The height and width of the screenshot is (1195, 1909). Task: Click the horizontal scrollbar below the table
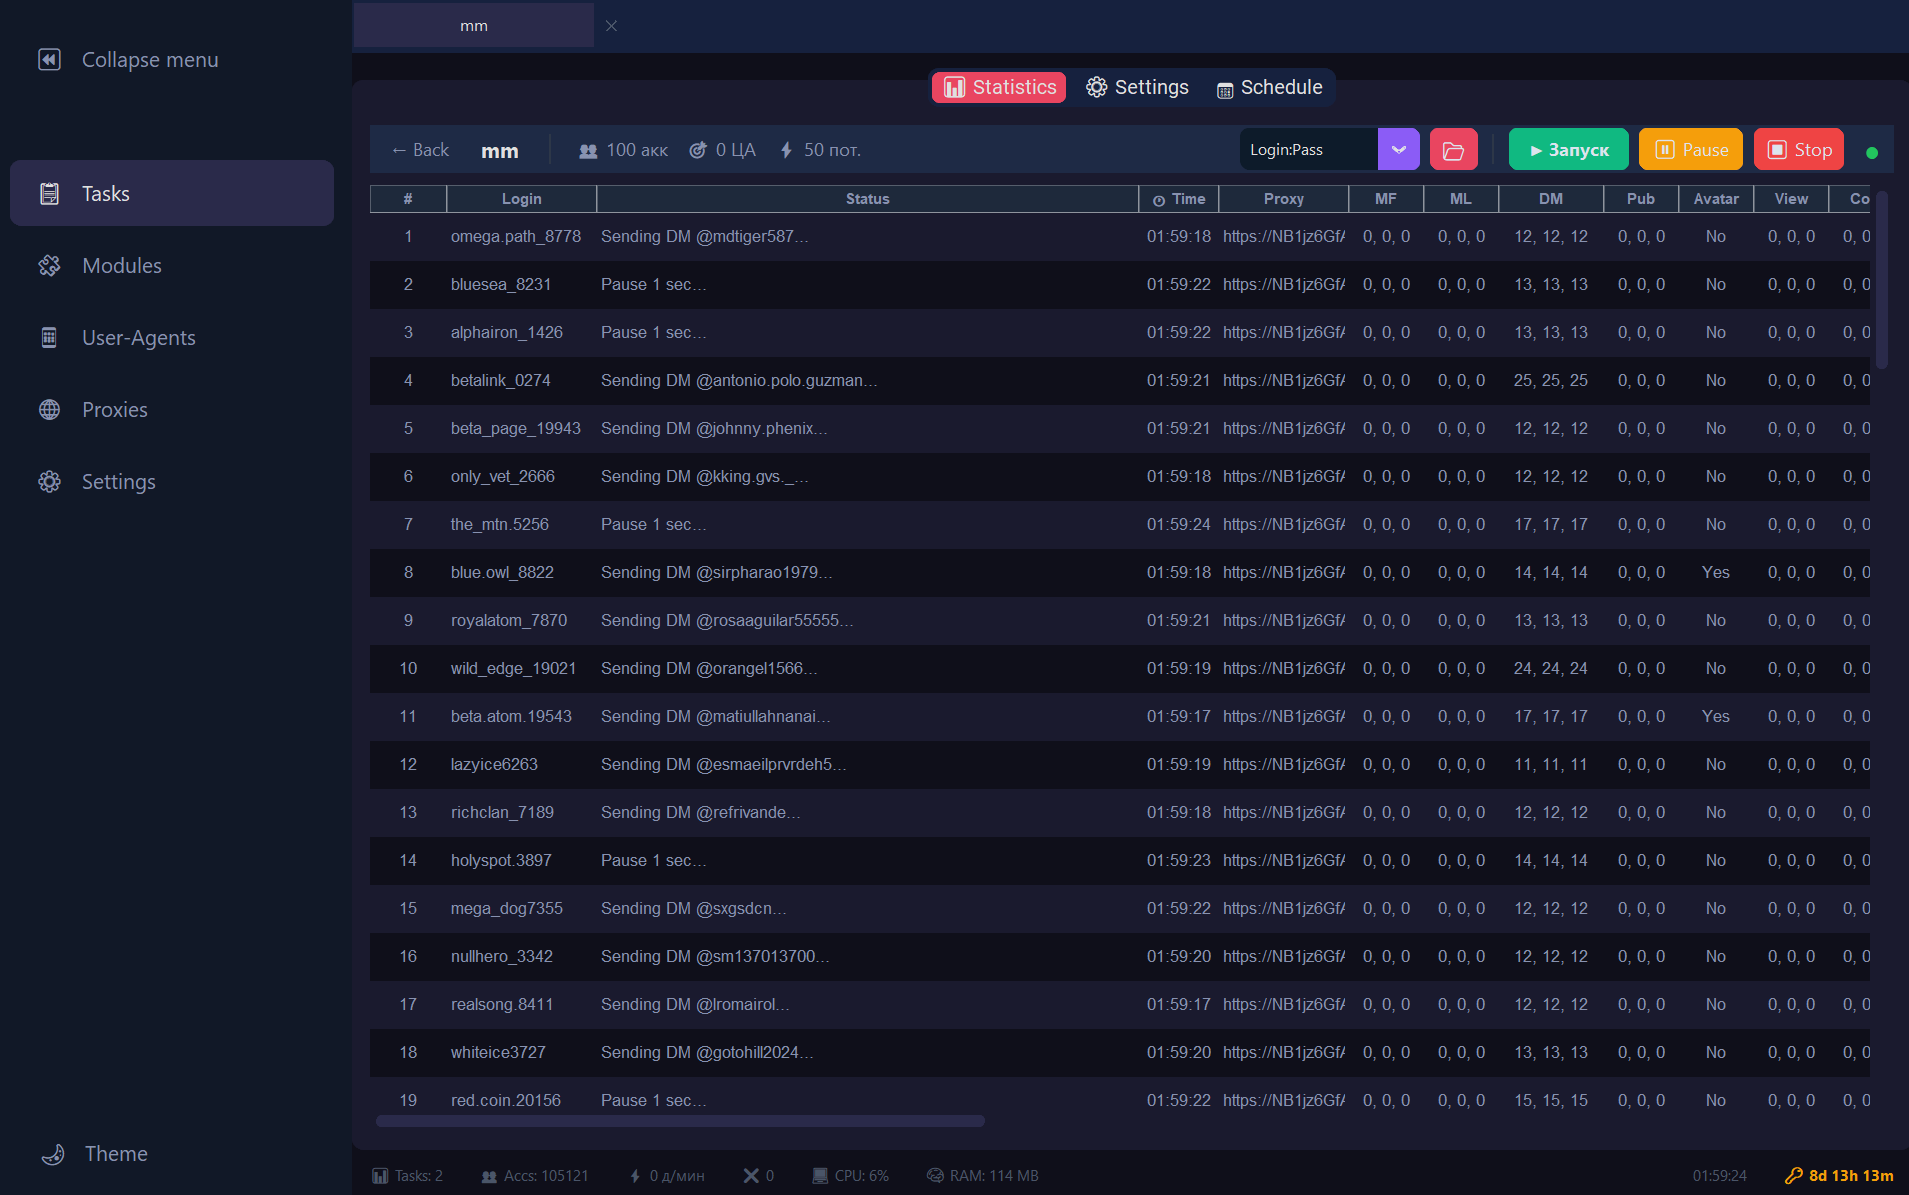coord(680,1121)
